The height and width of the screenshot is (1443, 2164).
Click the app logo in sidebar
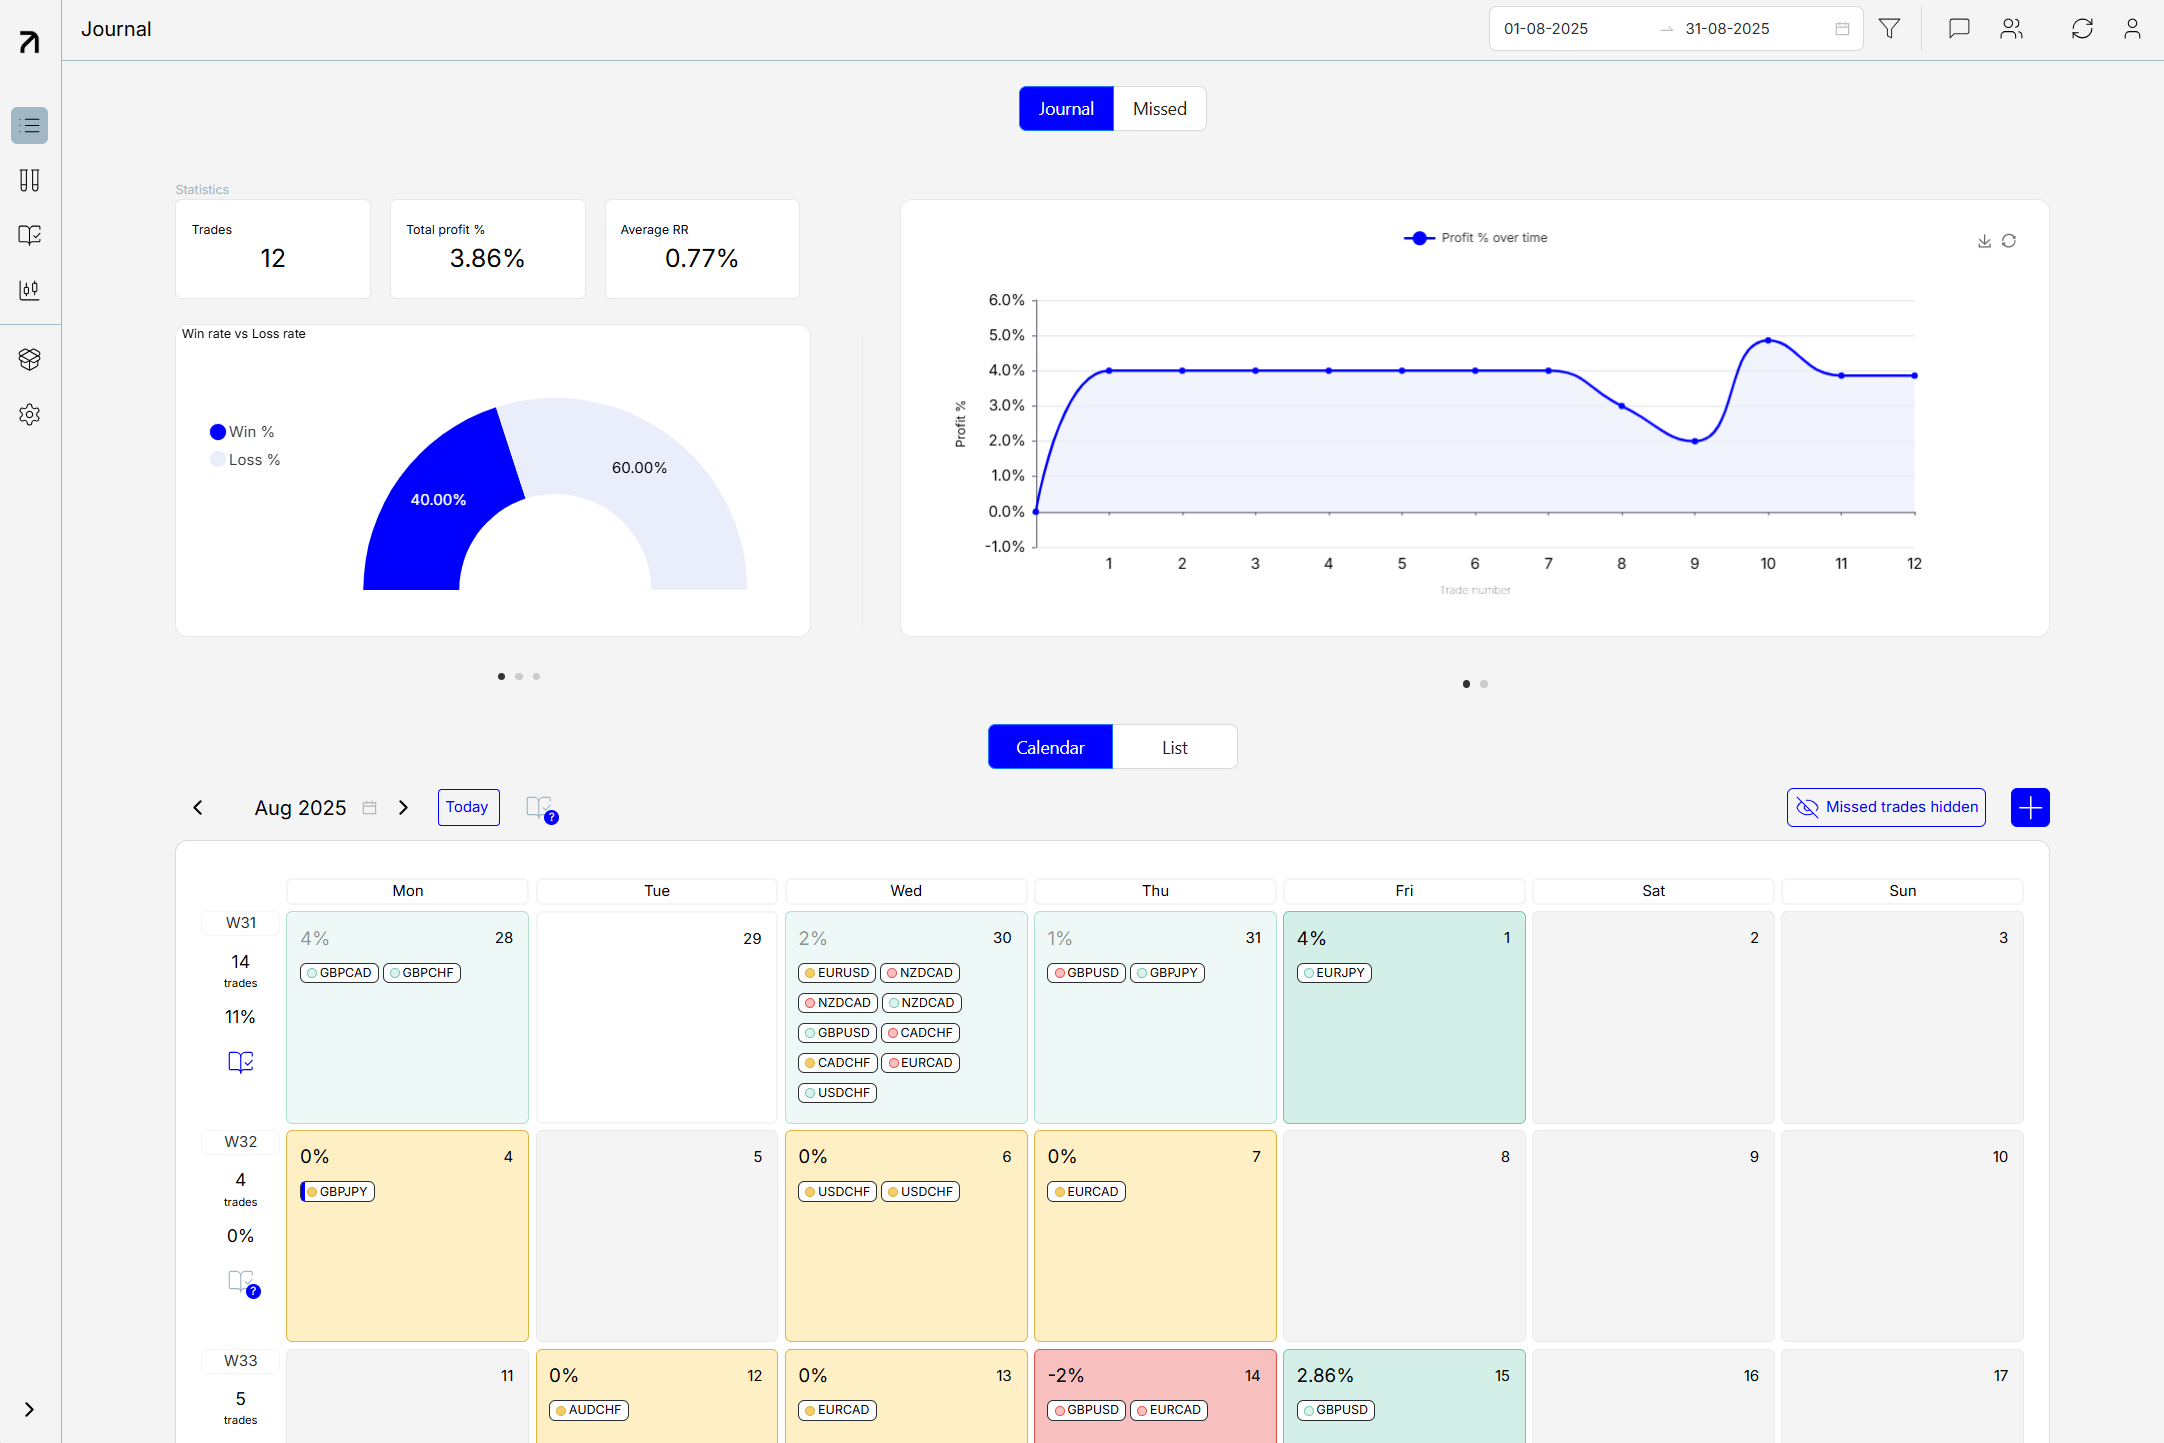[x=30, y=42]
